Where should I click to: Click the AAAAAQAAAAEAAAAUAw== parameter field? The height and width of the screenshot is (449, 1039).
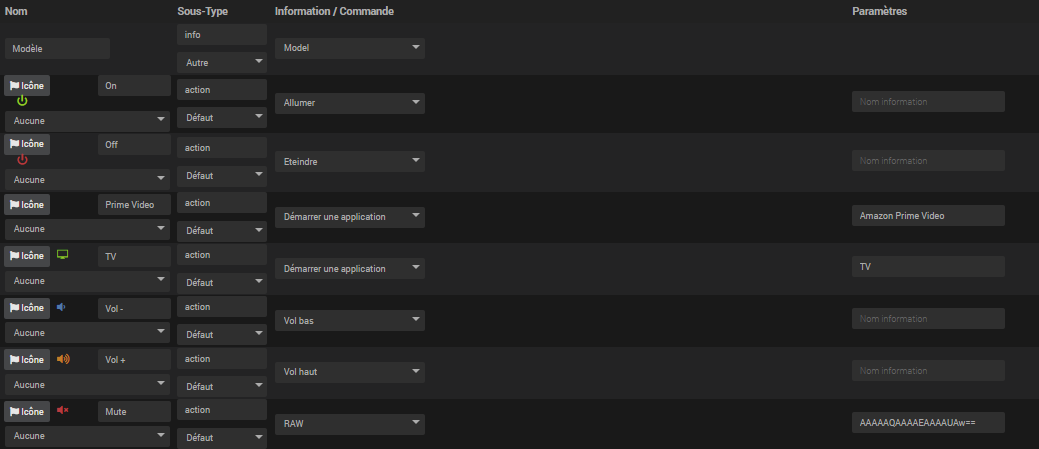pos(928,423)
